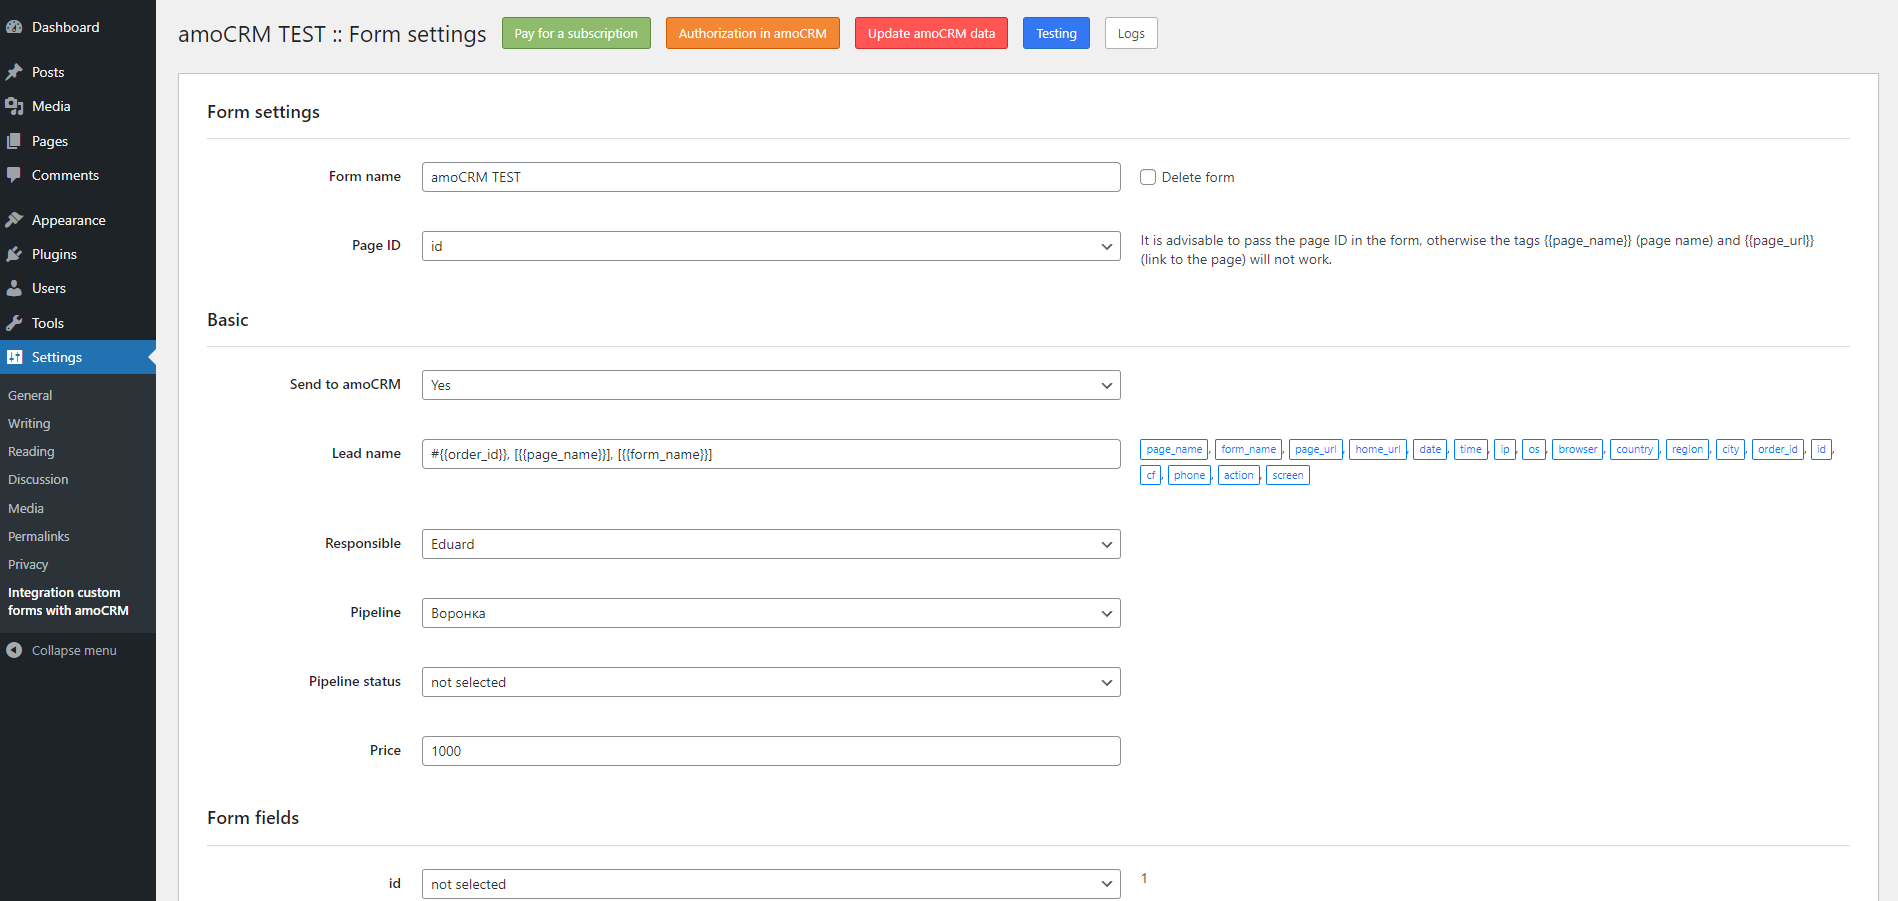Insert the os tag

click(x=1534, y=449)
